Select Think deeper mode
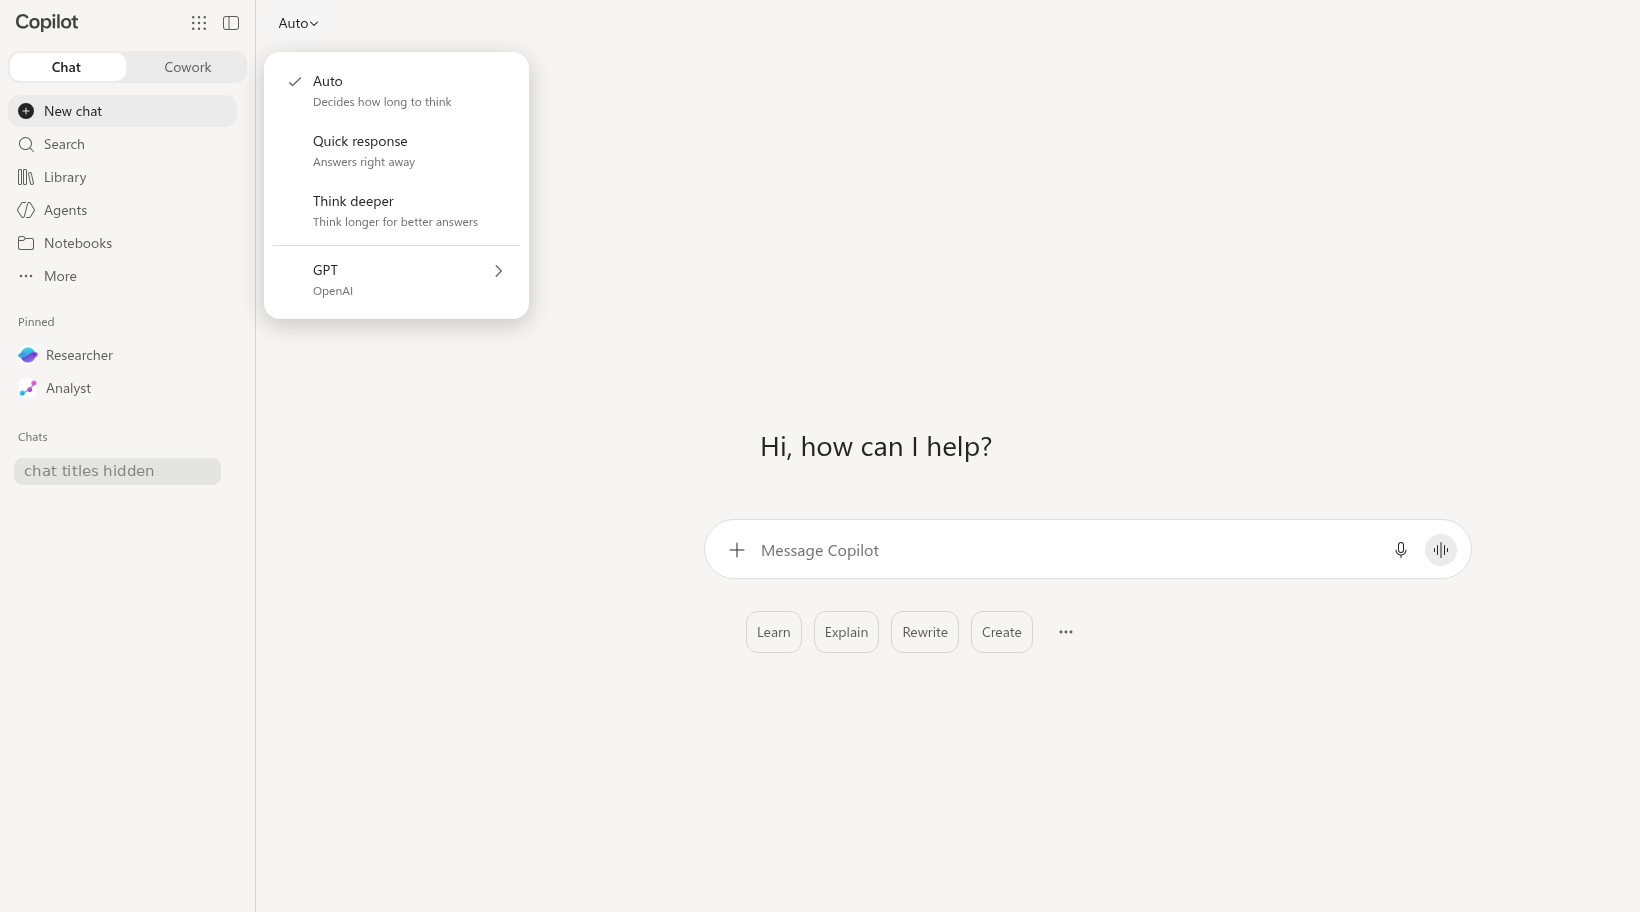This screenshot has height=912, width=1640. click(x=396, y=211)
